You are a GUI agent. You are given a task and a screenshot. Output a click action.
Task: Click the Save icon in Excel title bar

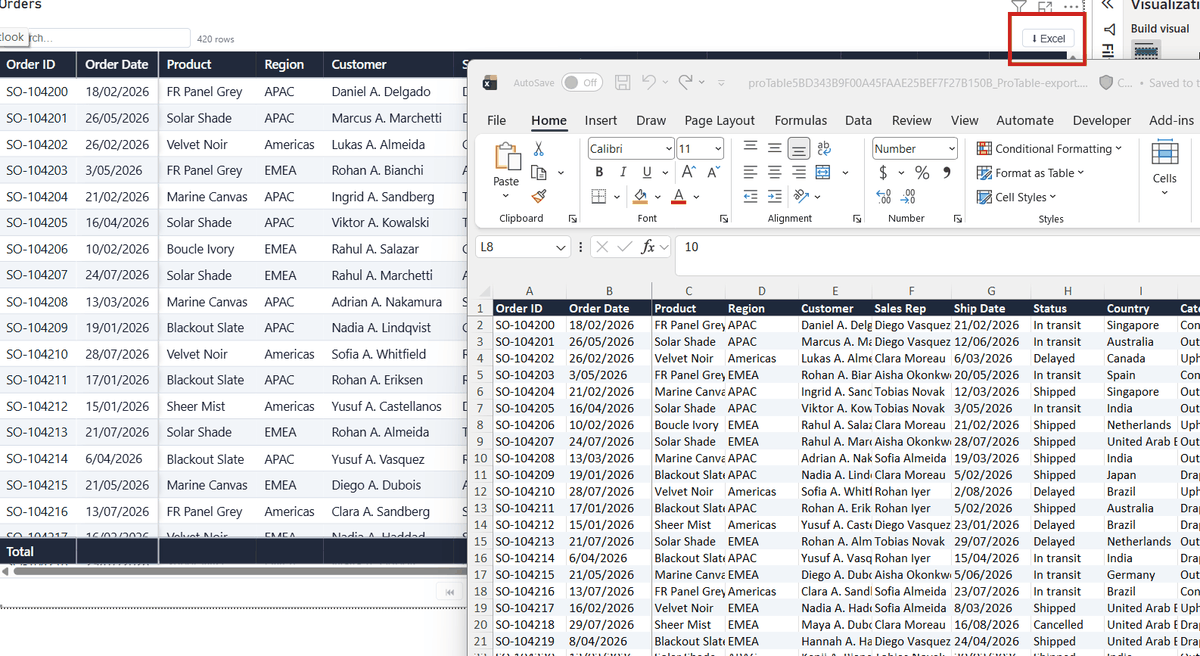tap(622, 82)
